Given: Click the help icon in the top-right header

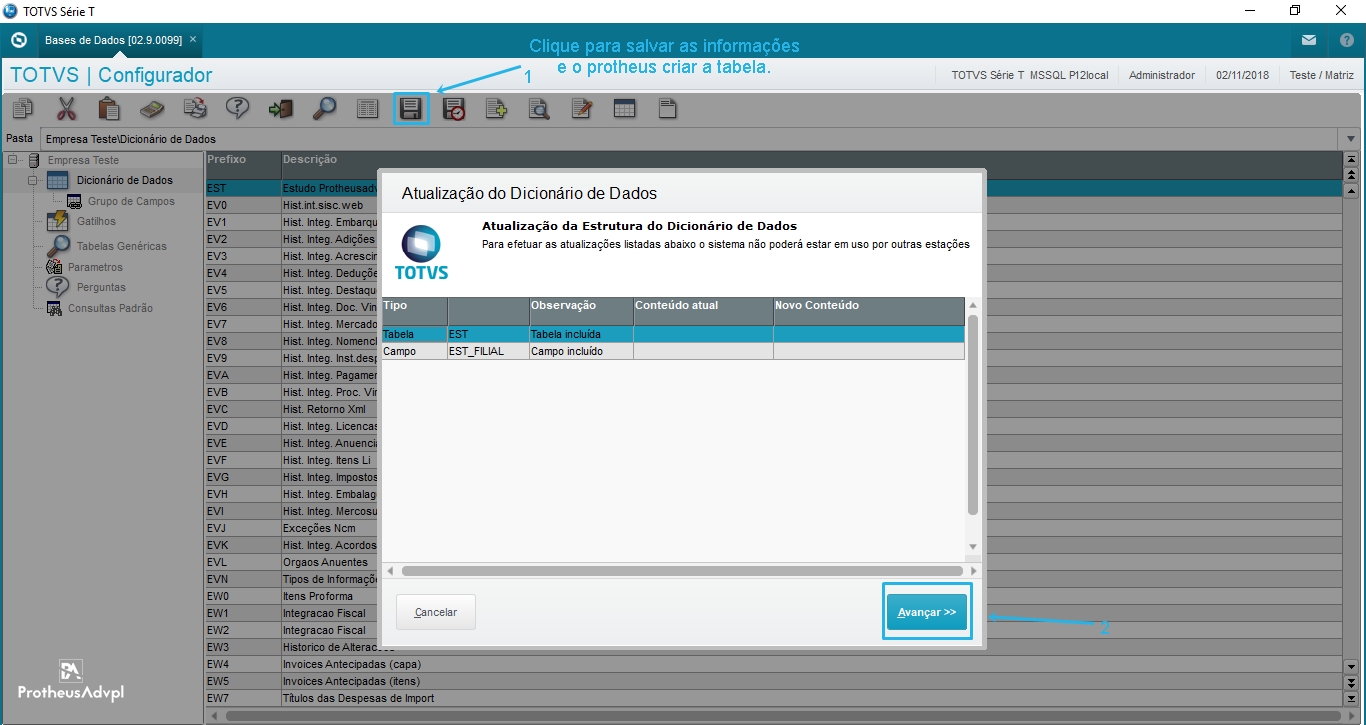Looking at the screenshot, I should [x=1347, y=41].
